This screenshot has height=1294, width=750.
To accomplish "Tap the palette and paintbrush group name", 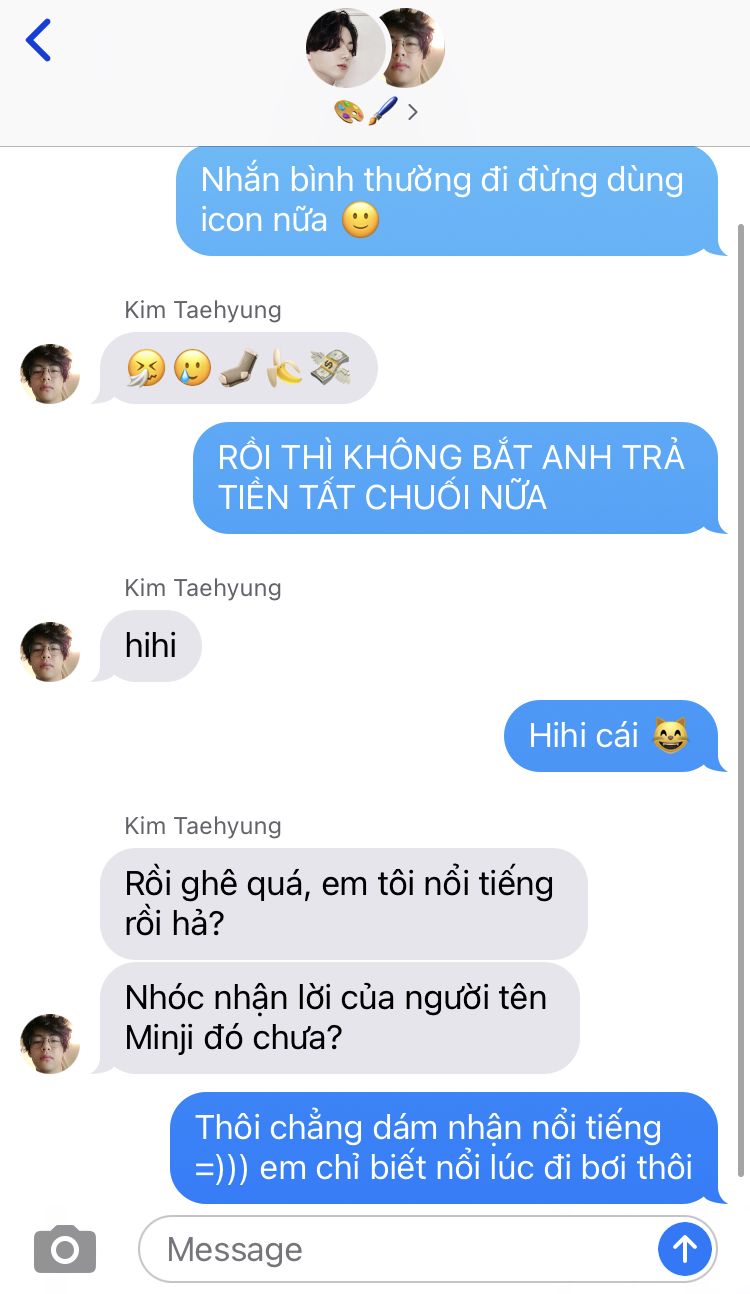I will point(366,111).
